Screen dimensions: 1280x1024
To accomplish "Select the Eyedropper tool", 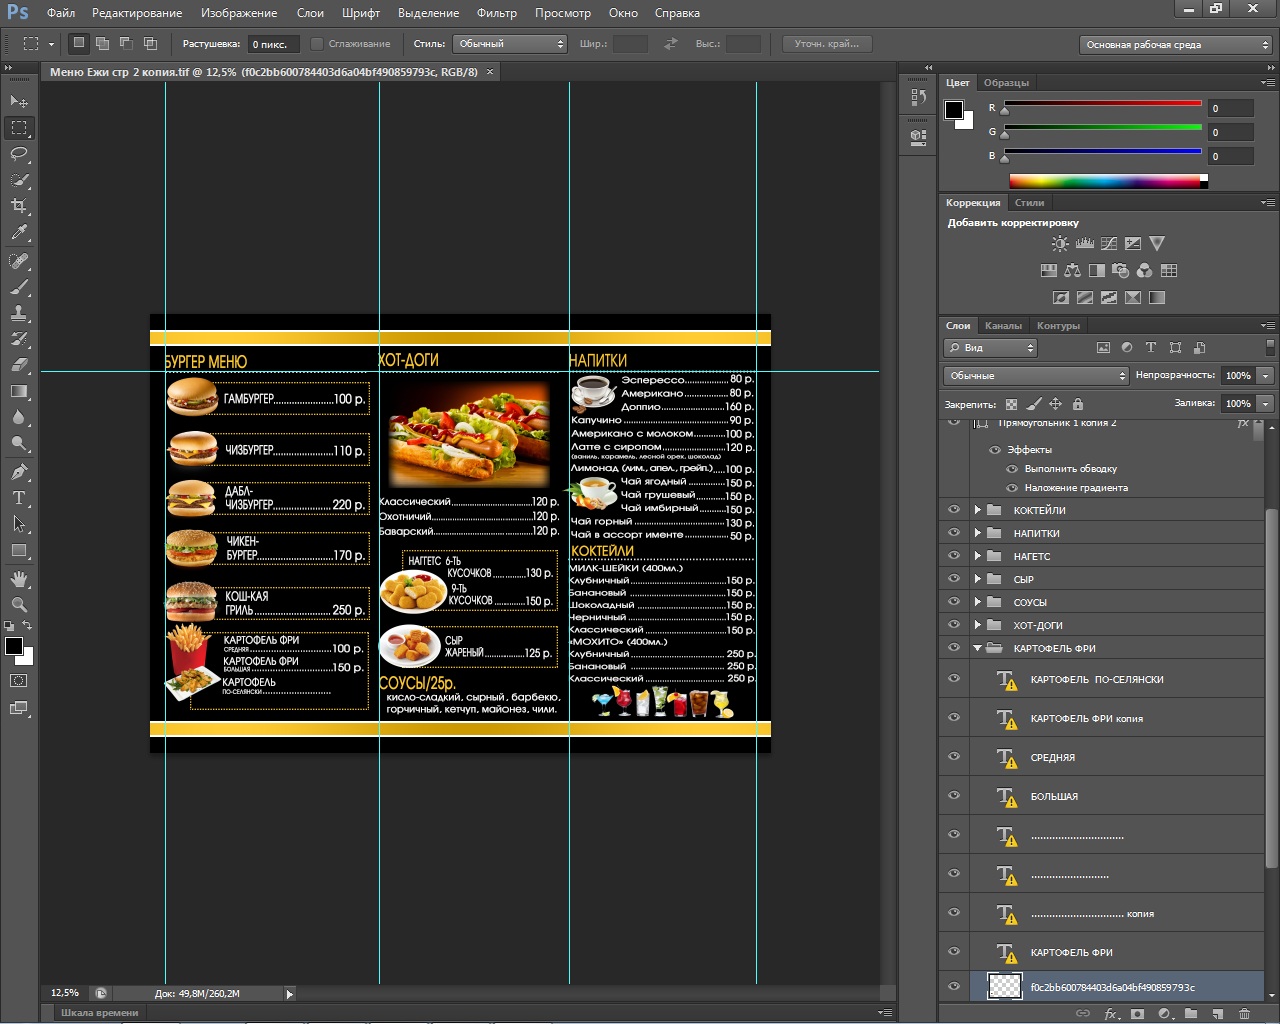I will click(x=19, y=232).
